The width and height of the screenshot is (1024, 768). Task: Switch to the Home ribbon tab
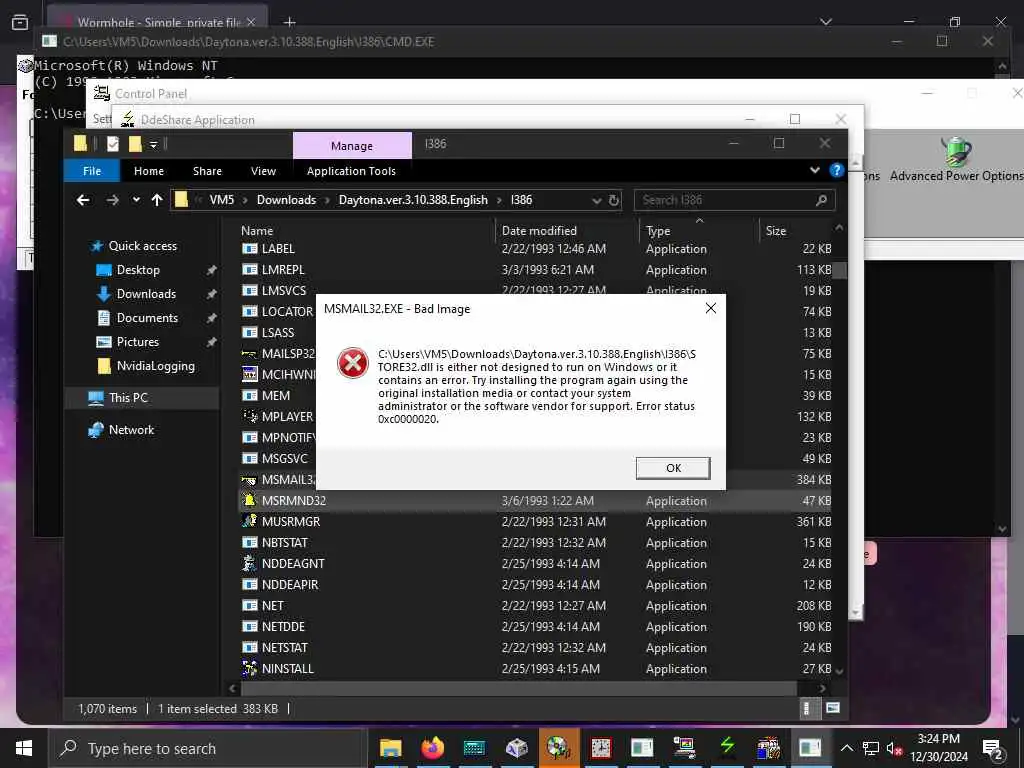tap(149, 170)
